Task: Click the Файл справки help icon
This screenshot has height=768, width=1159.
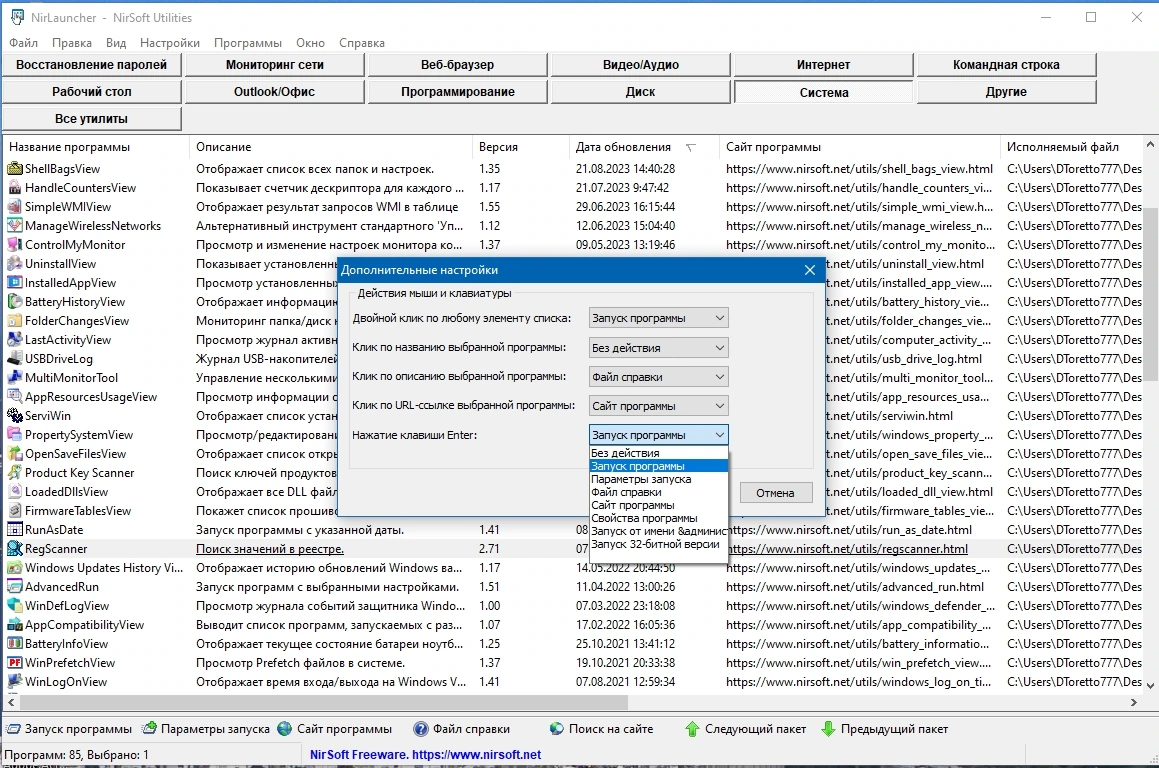Action: click(x=421, y=729)
